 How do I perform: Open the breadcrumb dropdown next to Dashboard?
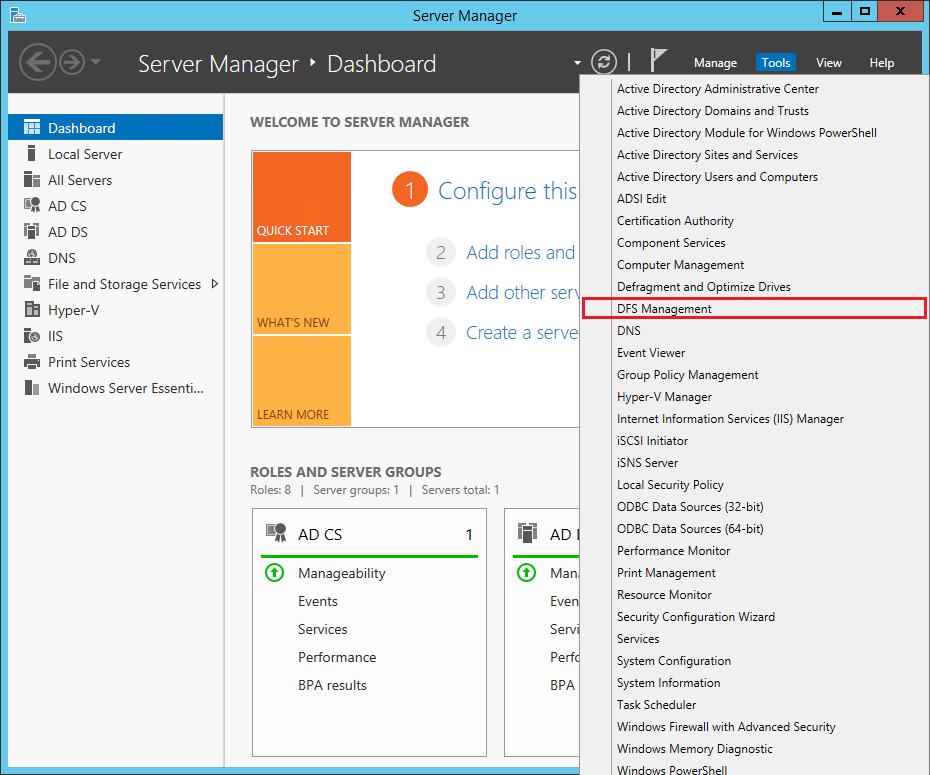tap(577, 62)
